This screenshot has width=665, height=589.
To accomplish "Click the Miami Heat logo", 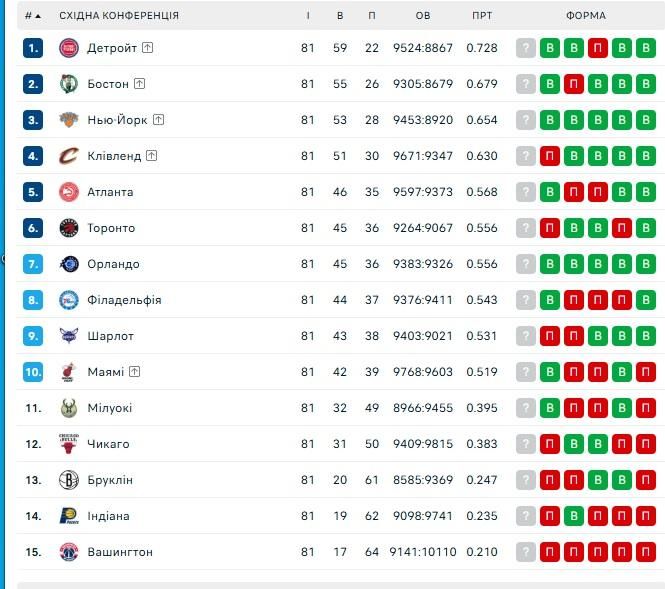I will 68,372.
